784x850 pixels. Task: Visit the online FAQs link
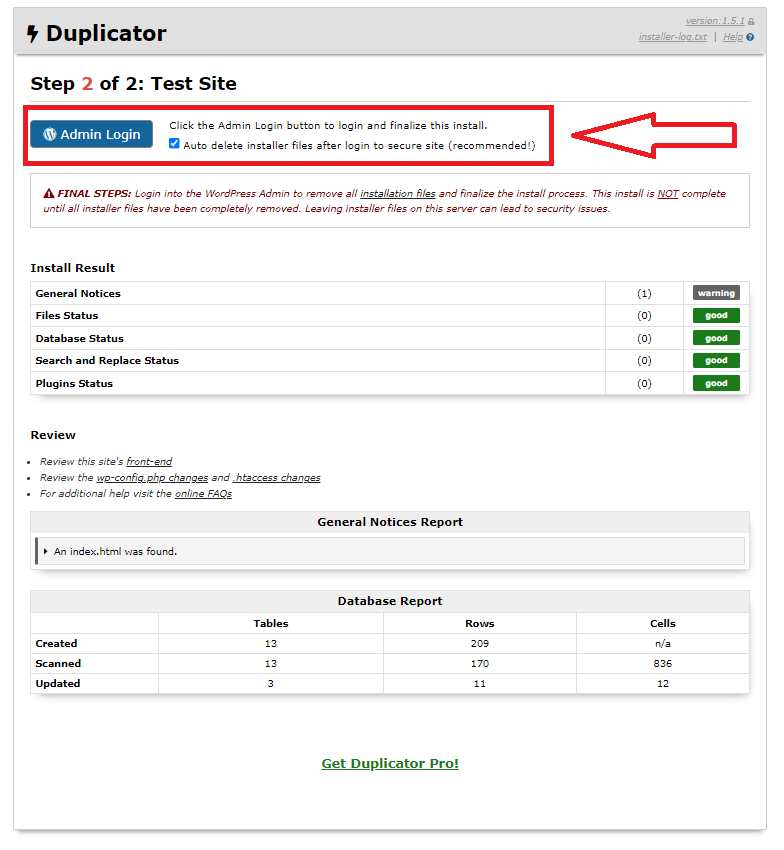pyautogui.click(x=203, y=494)
